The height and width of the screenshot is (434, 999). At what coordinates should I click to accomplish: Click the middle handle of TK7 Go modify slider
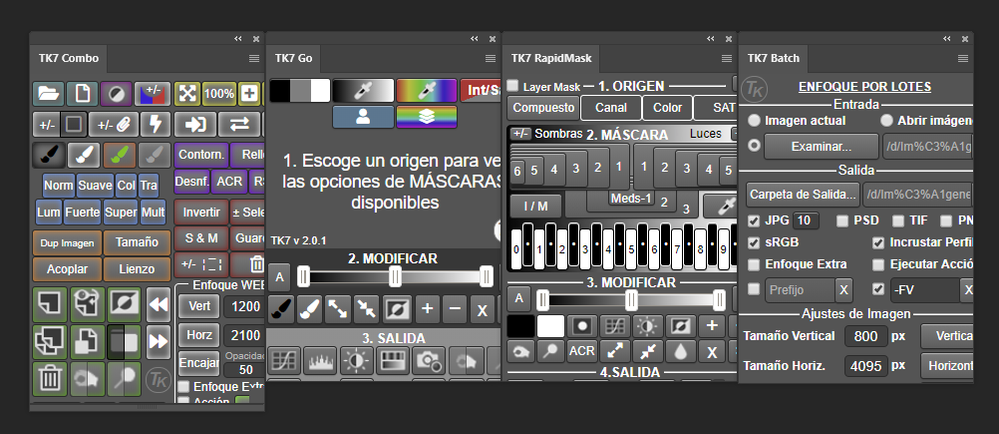click(x=395, y=276)
